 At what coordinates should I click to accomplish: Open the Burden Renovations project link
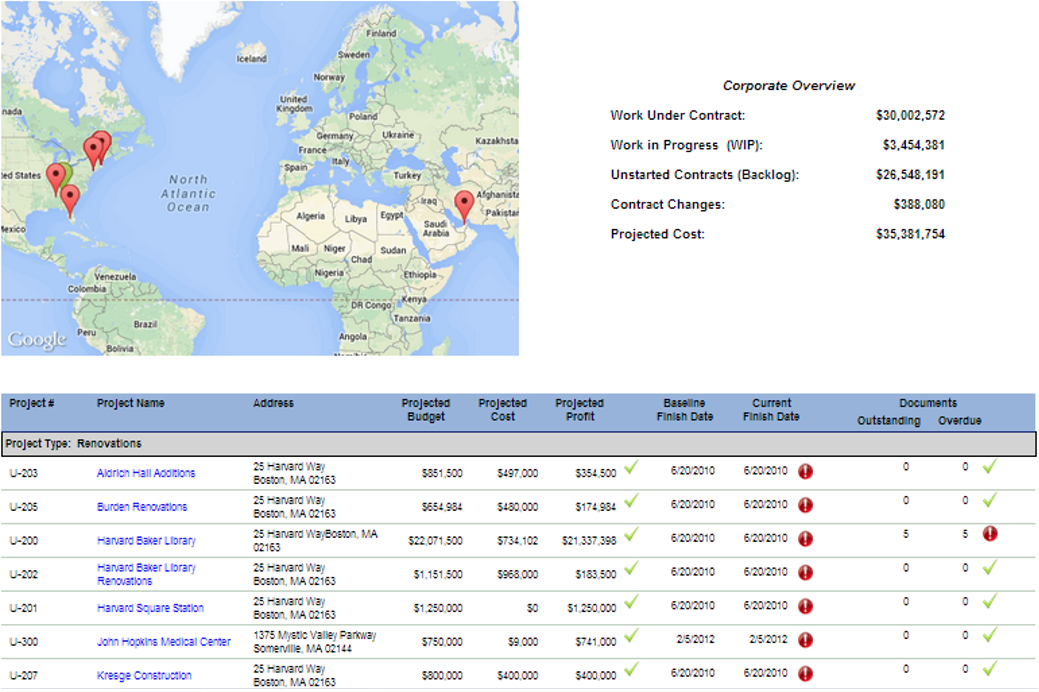tap(142, 507)
